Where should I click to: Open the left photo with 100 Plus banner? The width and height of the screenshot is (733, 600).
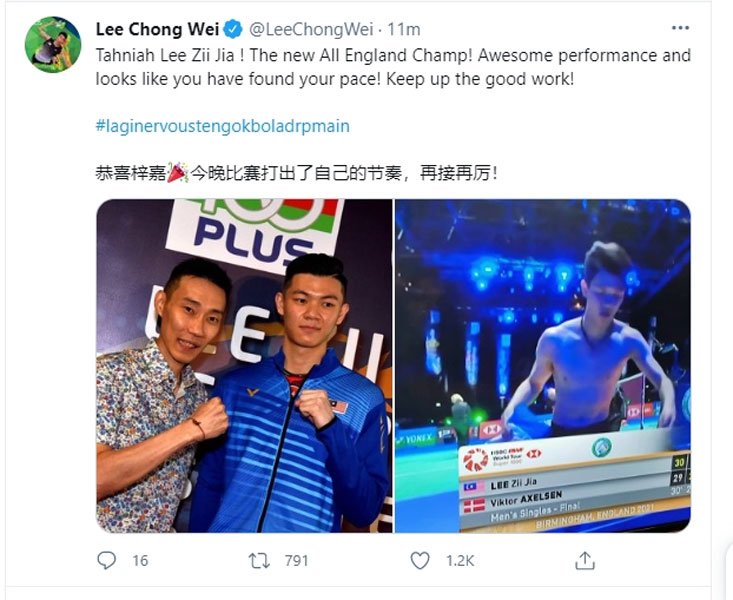coord(244,366)
